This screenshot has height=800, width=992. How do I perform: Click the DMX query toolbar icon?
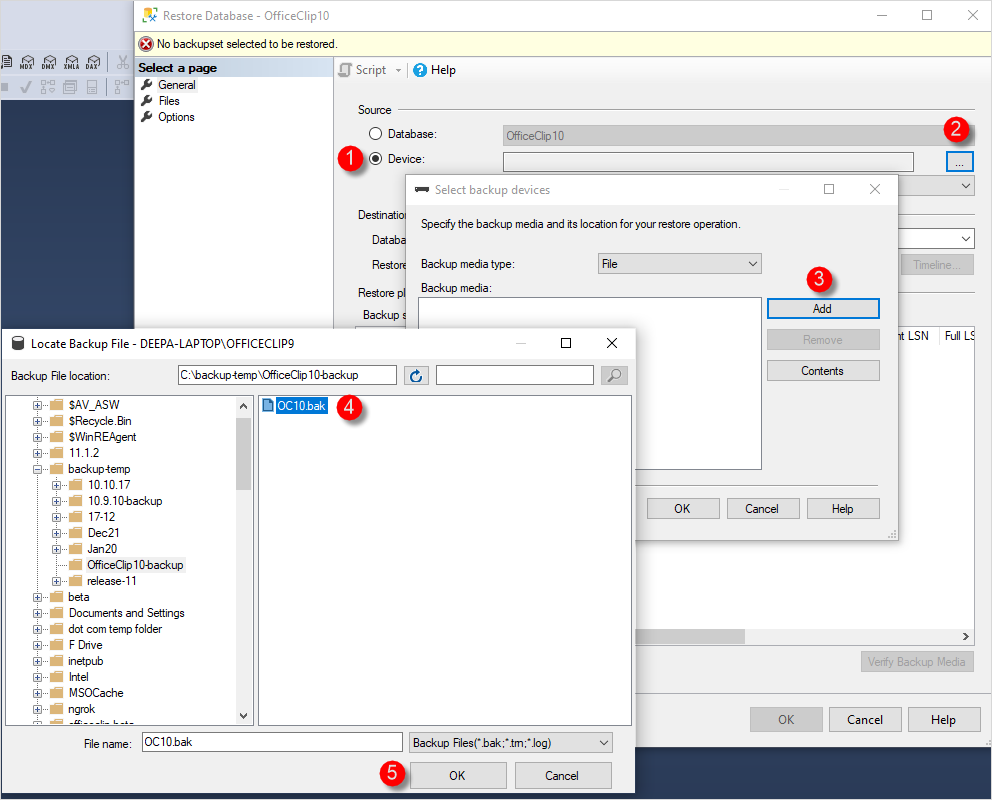coord(49,62)
